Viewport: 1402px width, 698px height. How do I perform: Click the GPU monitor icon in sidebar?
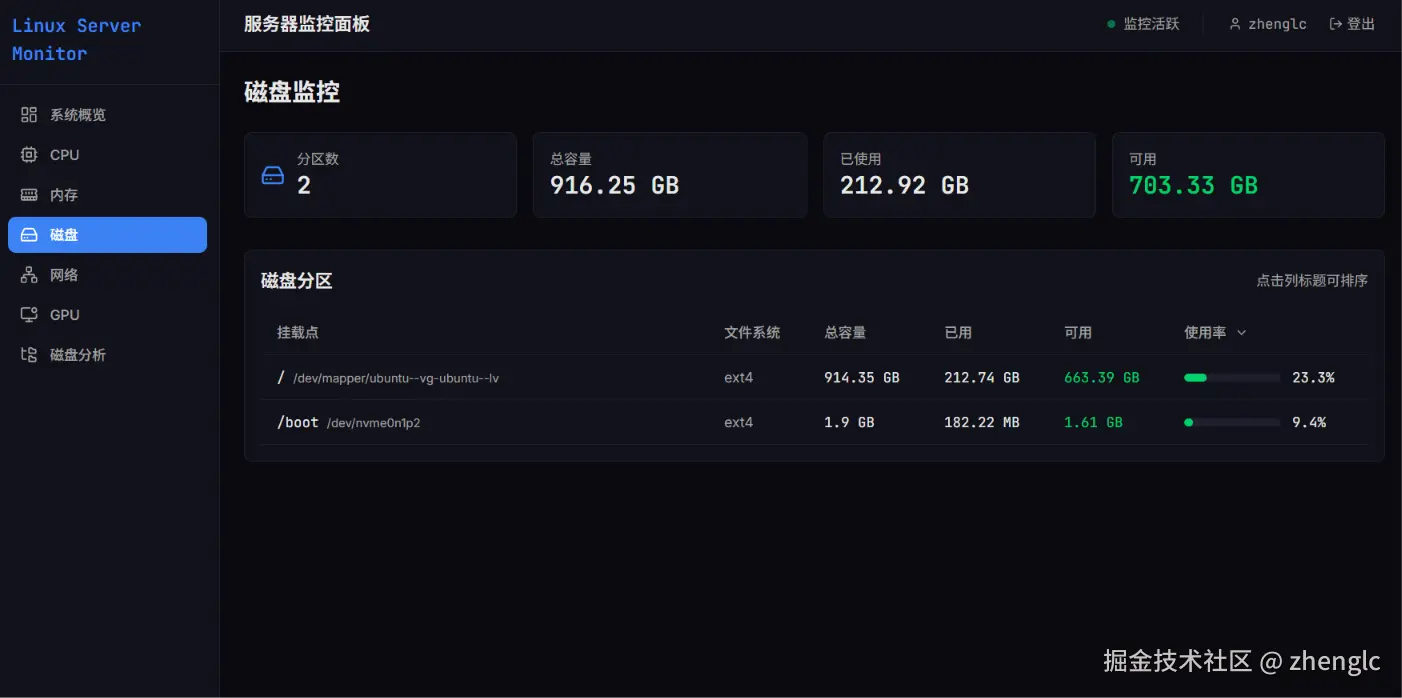coord(29,315)
